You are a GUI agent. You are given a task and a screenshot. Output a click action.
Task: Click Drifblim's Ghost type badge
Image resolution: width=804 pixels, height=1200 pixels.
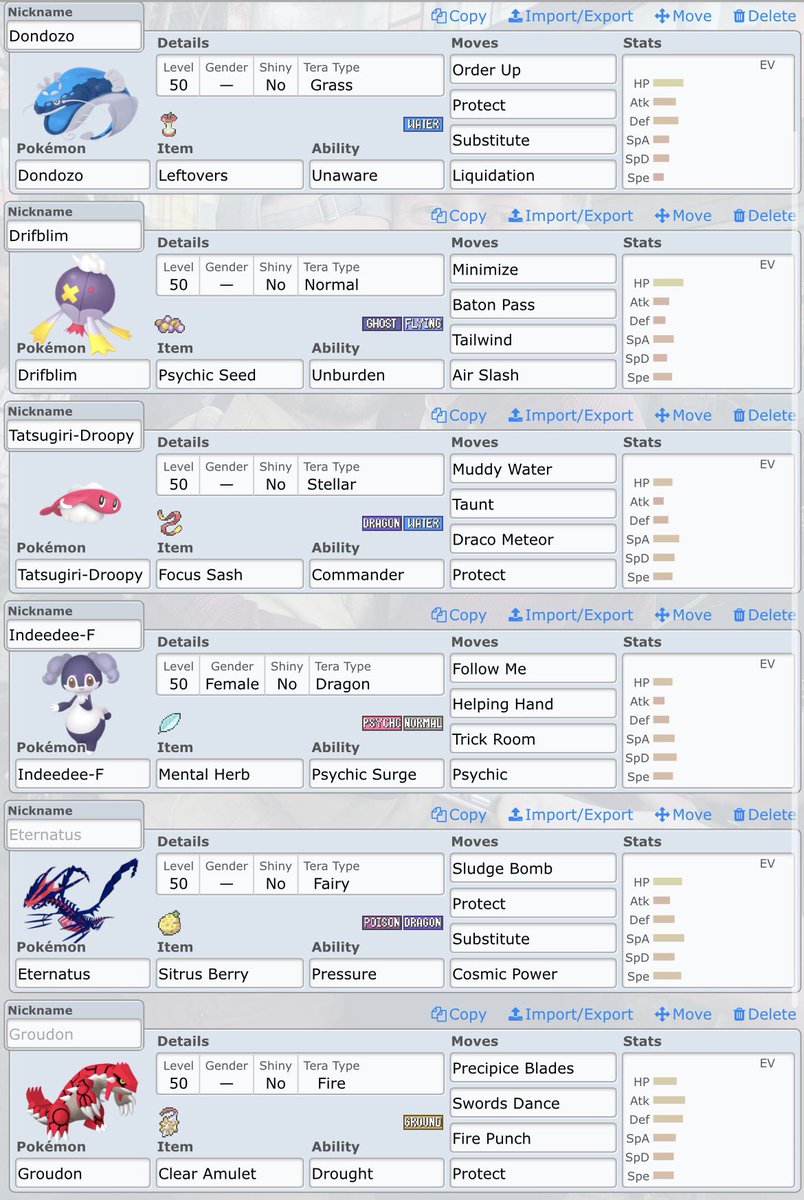[x=382, y=324]
